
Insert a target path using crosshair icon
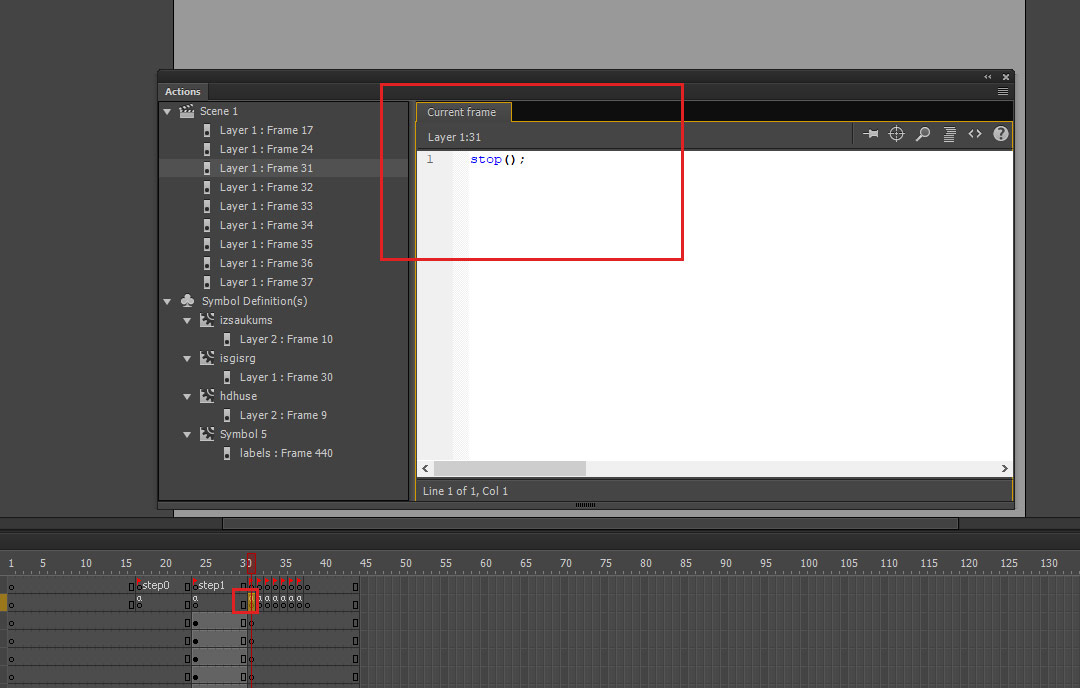click(896, 134)
